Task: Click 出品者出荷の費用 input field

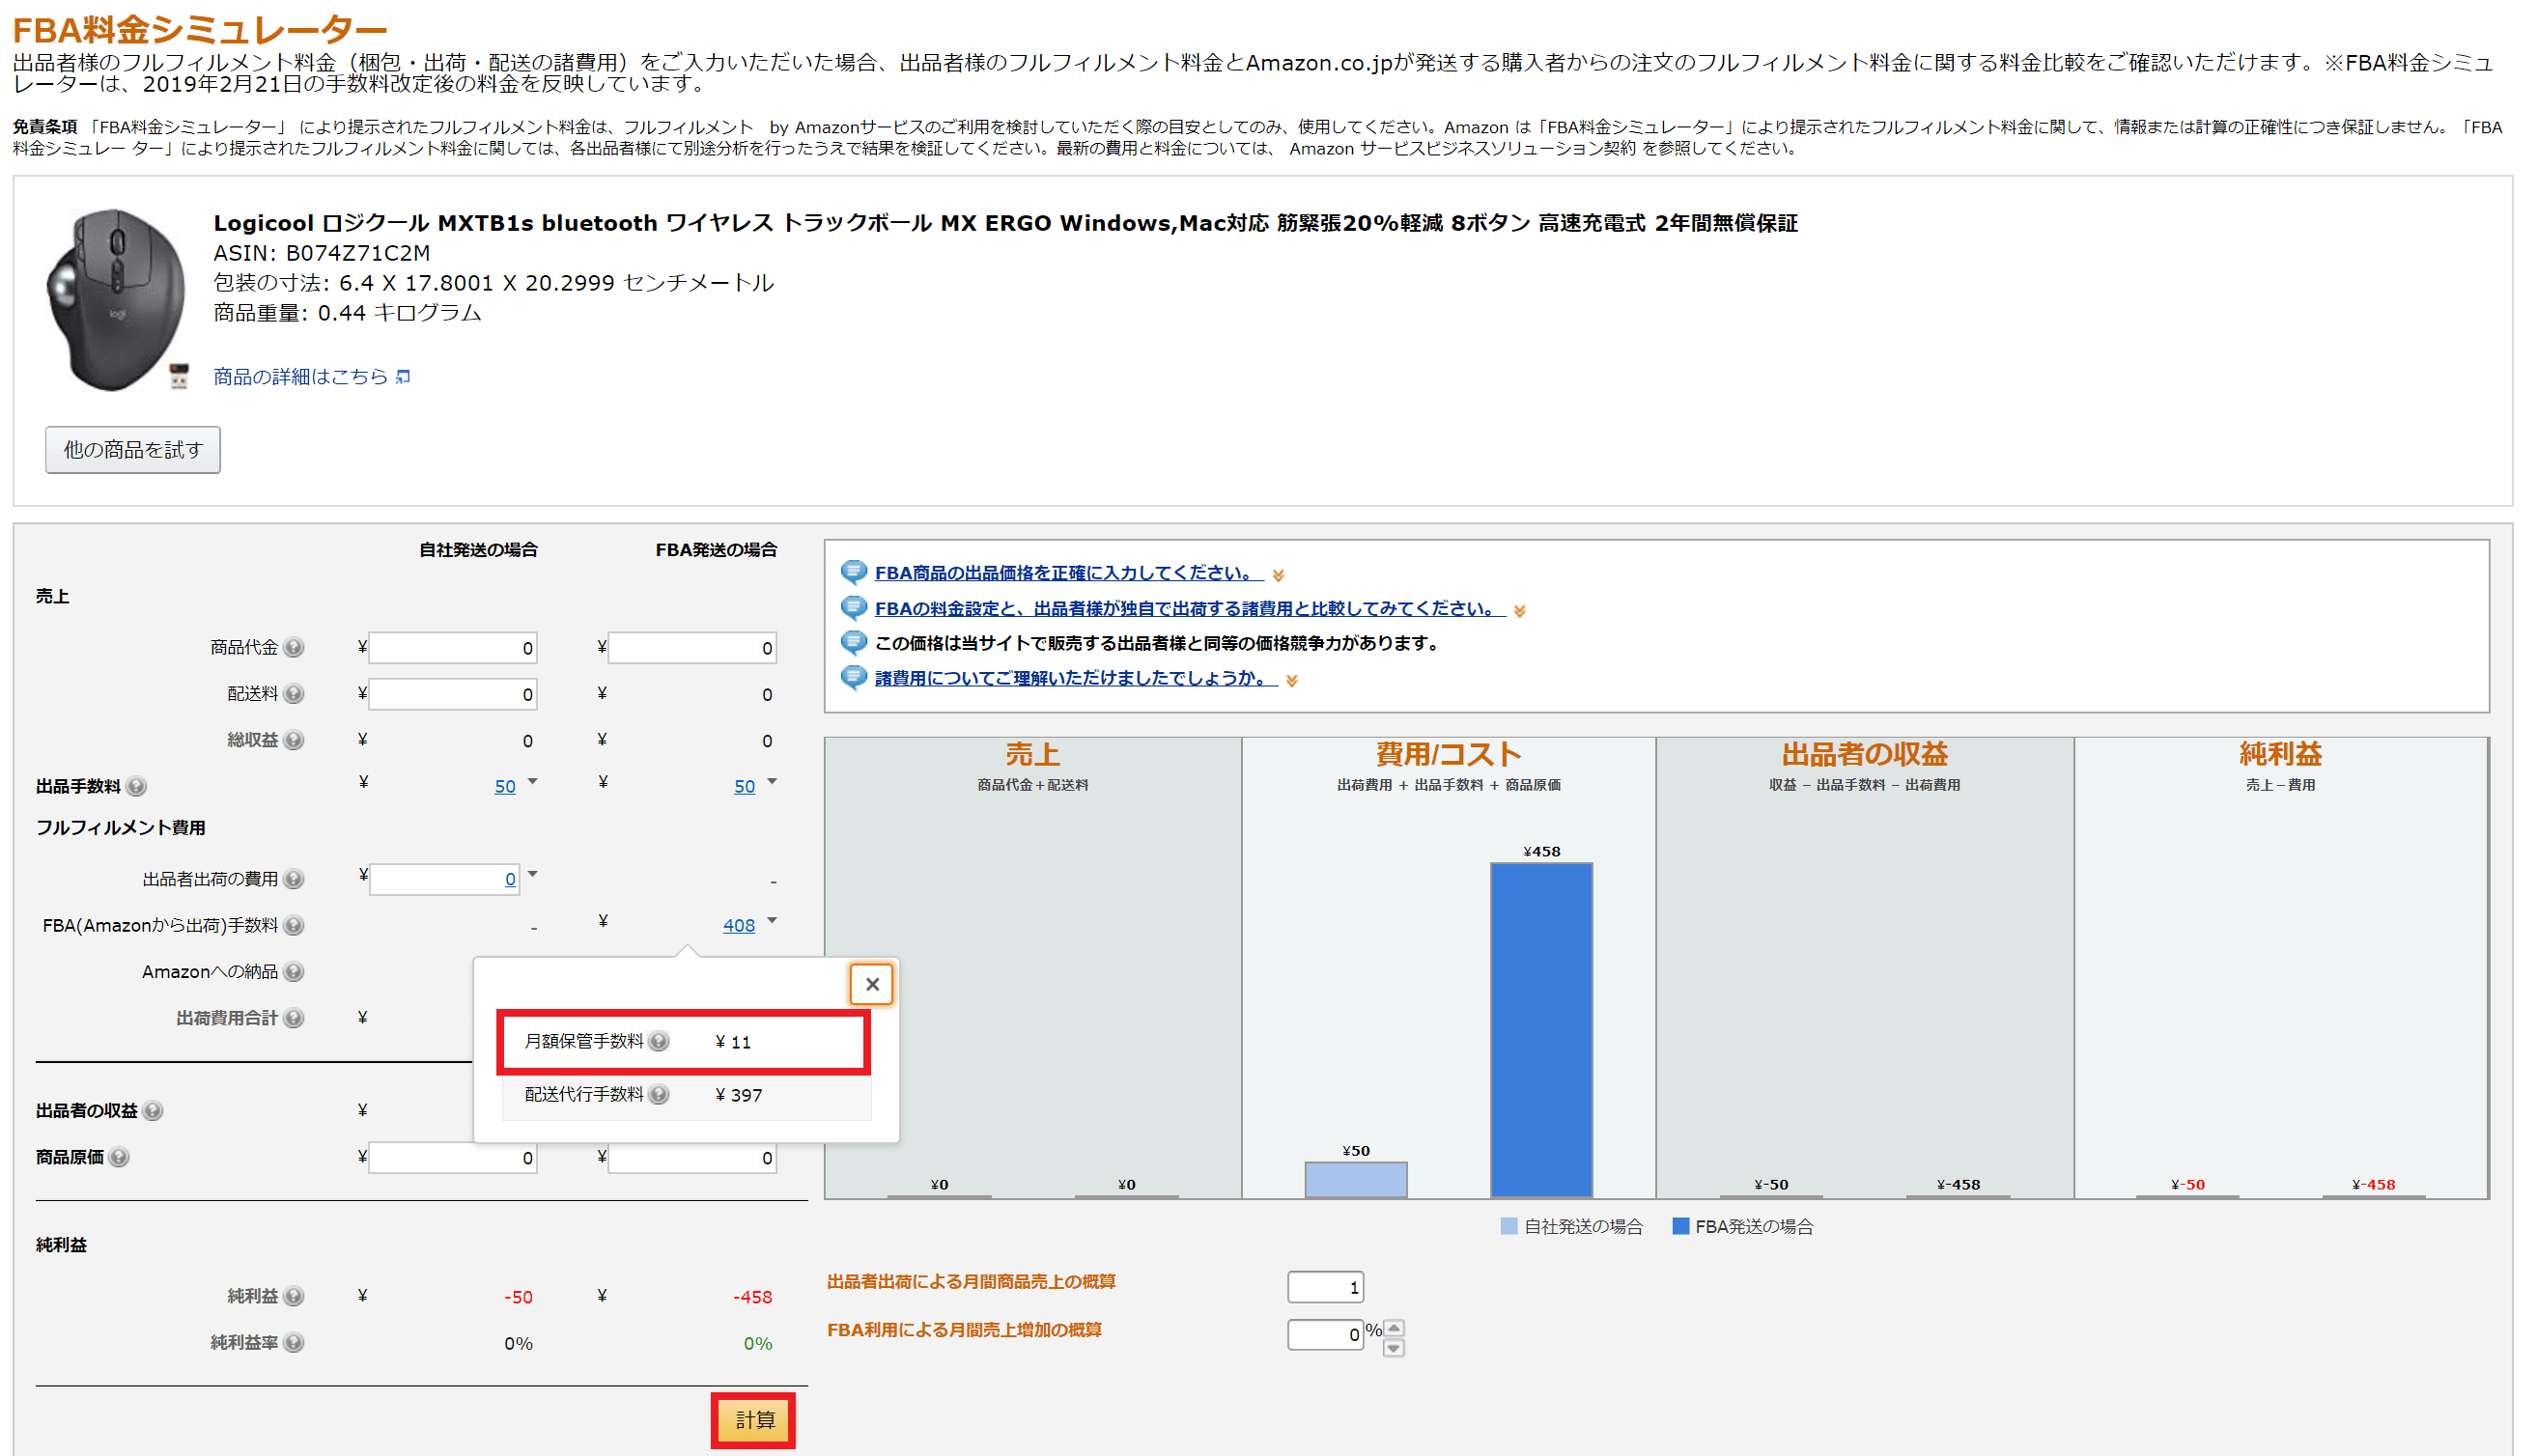Action: pos(445,880)
